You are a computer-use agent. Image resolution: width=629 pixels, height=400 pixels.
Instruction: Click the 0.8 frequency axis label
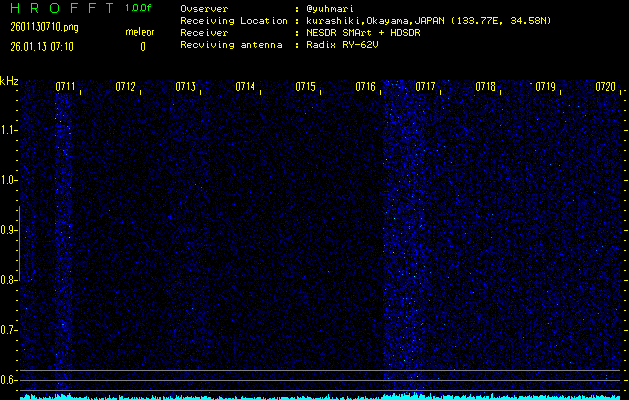[x=8, y=280]
